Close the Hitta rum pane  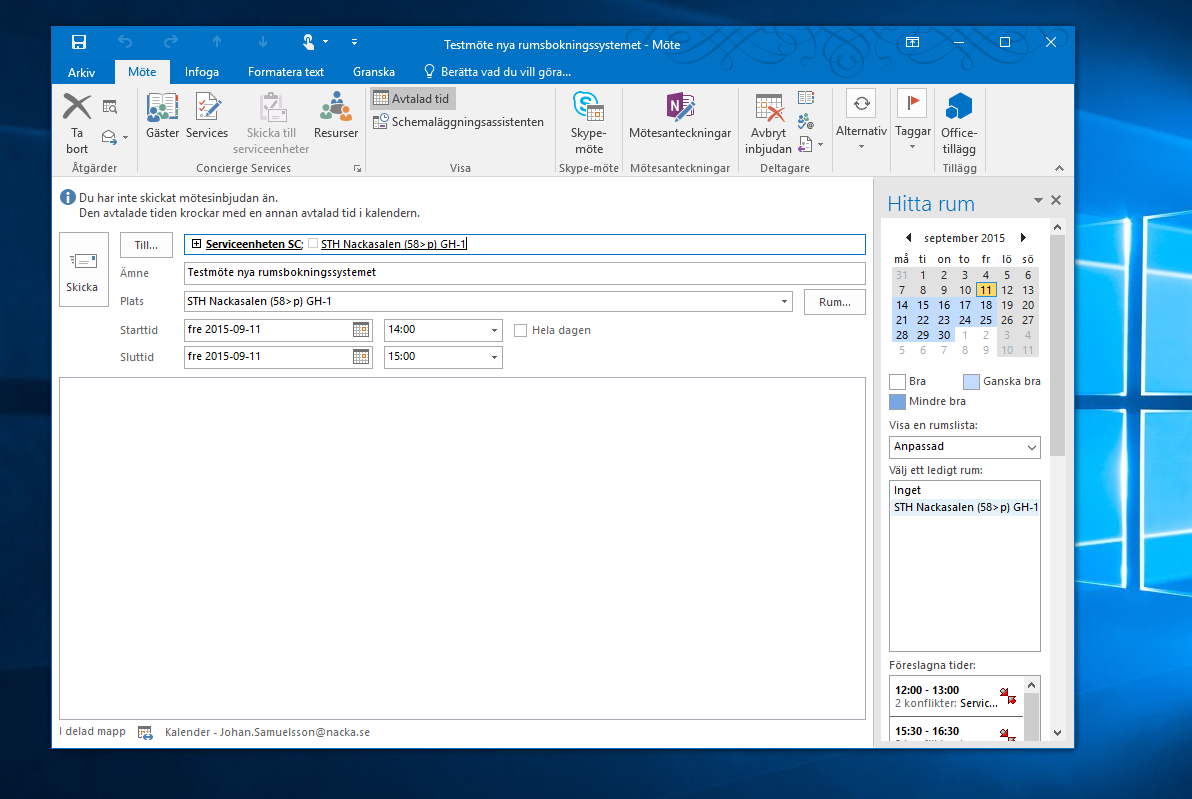click(1056, 200)
